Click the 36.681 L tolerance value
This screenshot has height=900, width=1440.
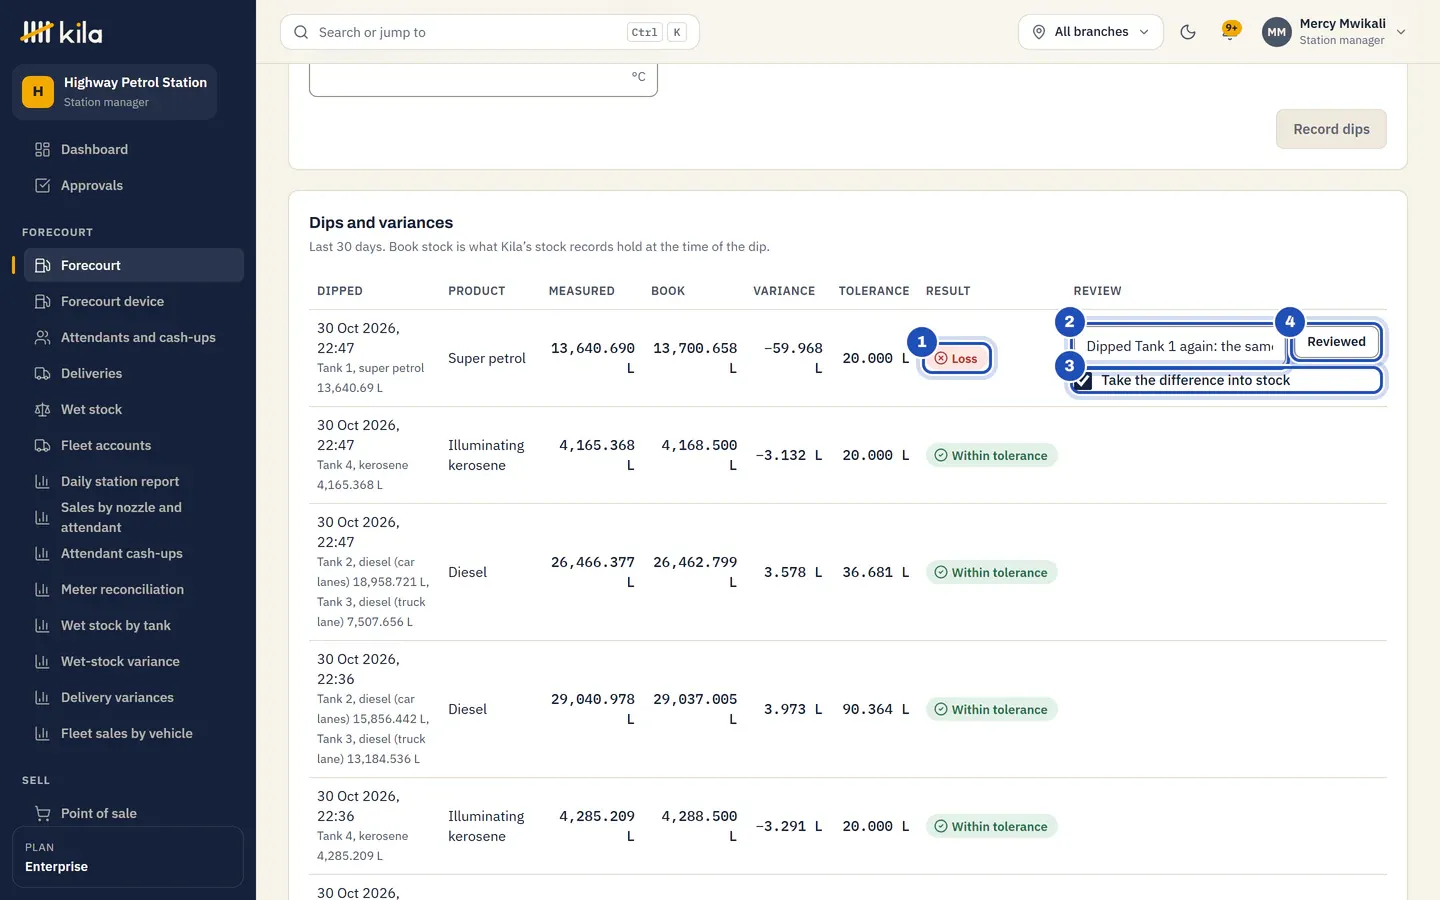tap(876, 572)
